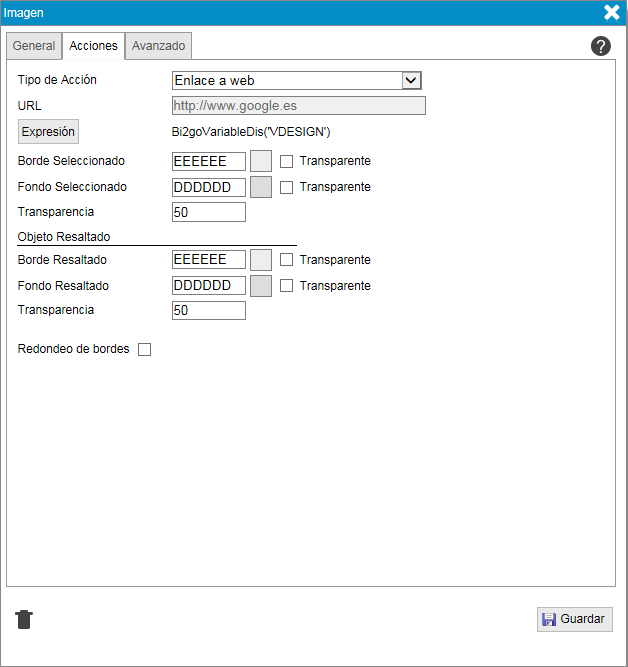
Task: Click the Borde Resaltado color swatch
Action: coord(260,260)
